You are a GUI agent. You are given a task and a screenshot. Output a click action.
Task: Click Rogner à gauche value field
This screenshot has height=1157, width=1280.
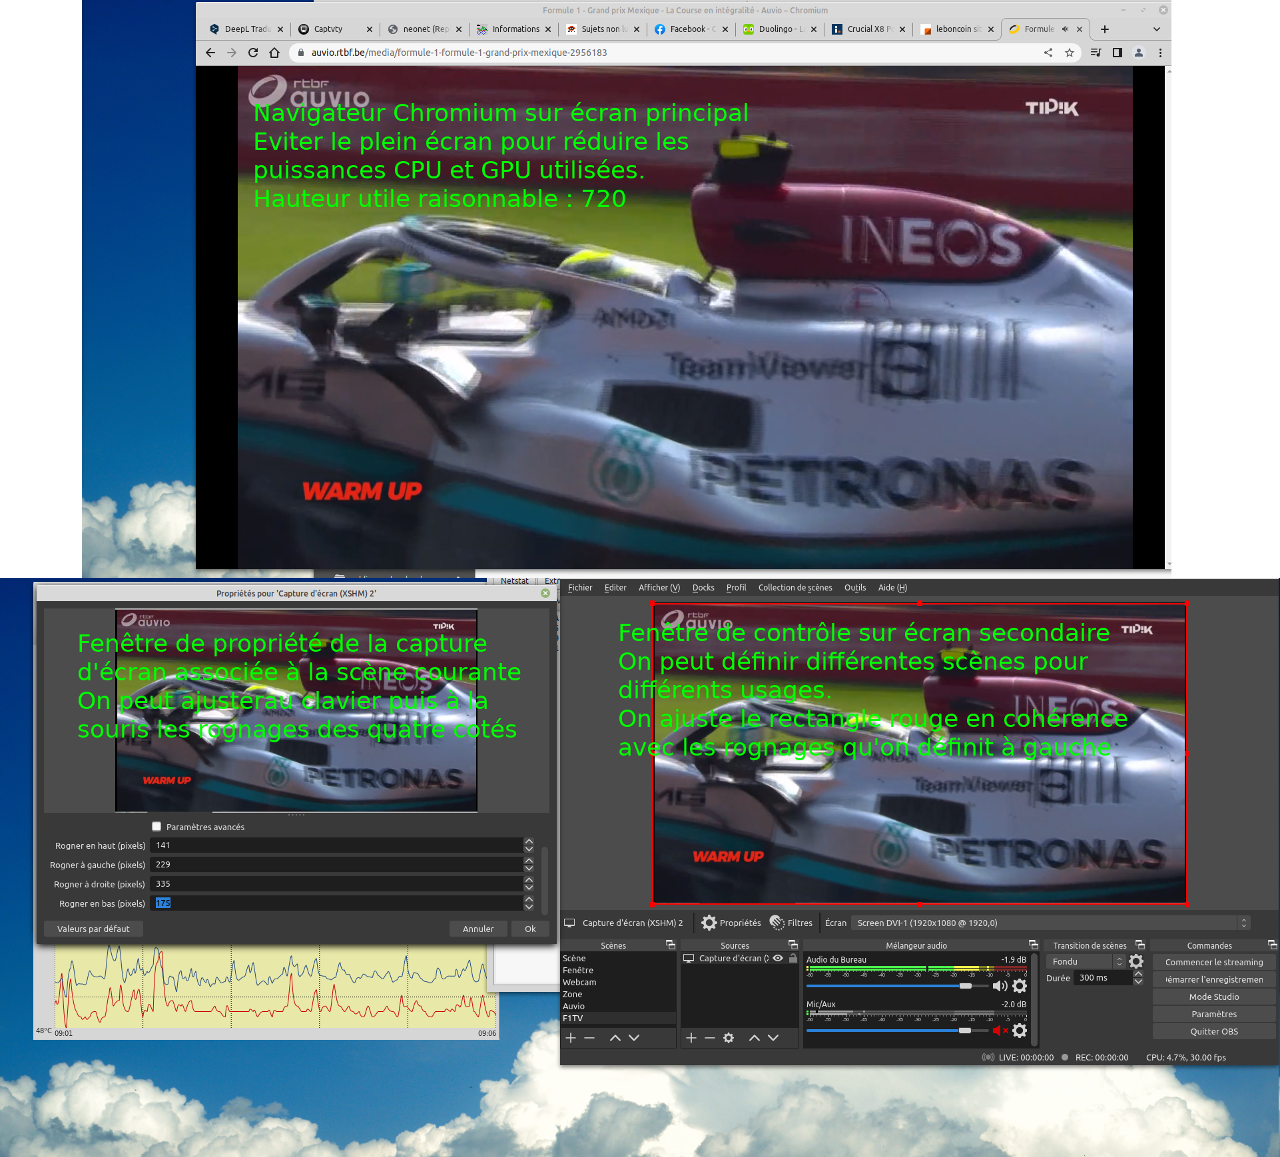tap(336, 864)
